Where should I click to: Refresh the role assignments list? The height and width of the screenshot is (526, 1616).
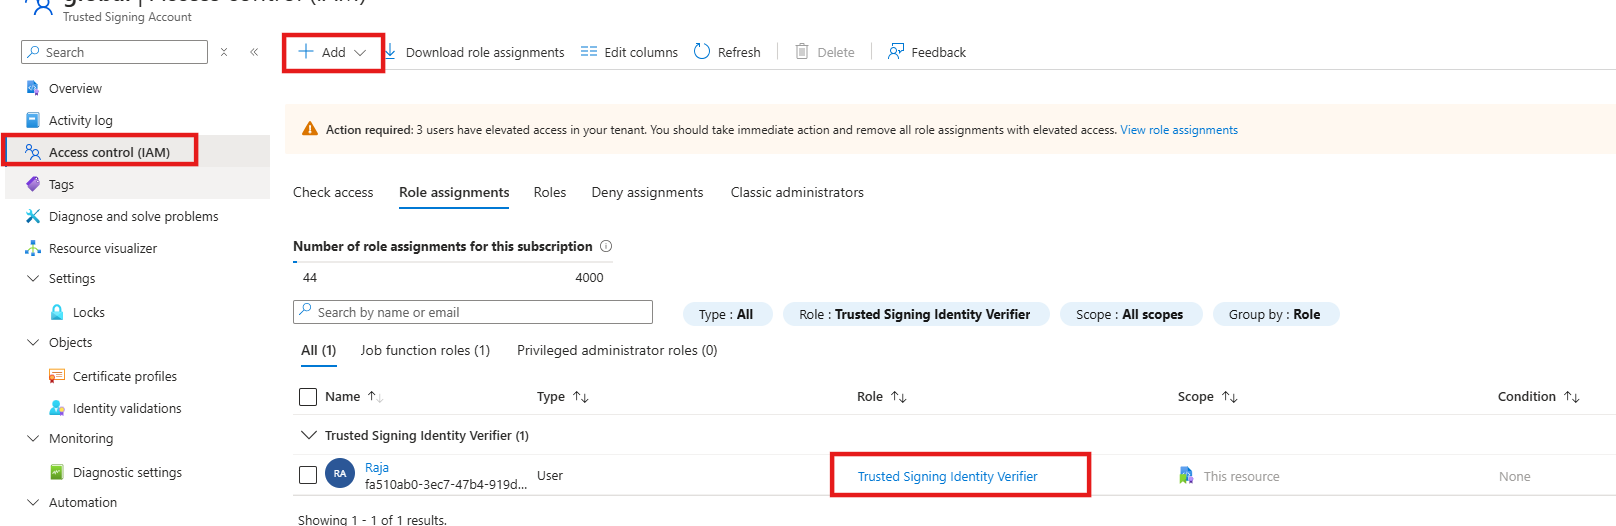click(727, 52)
